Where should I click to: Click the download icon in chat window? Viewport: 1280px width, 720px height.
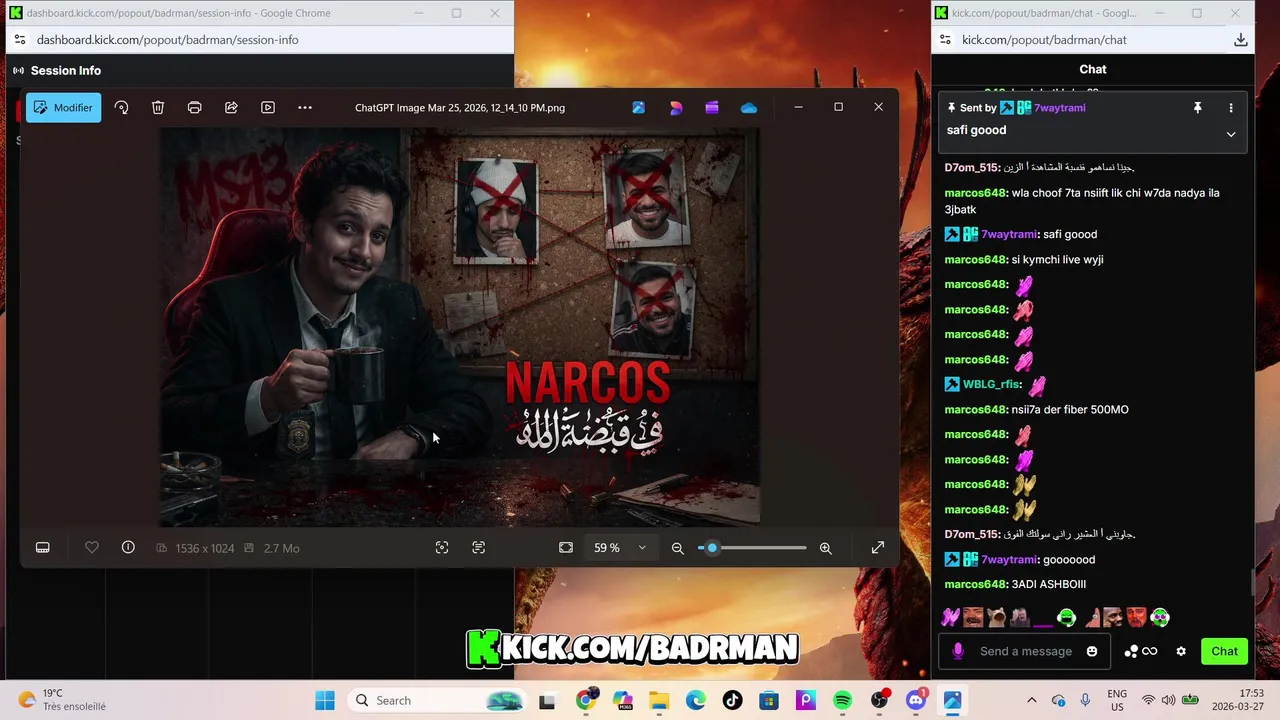(1240, 40)
